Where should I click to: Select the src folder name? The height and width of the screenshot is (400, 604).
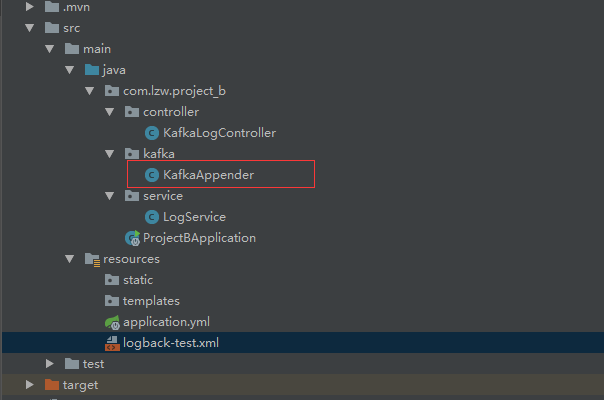72,28
